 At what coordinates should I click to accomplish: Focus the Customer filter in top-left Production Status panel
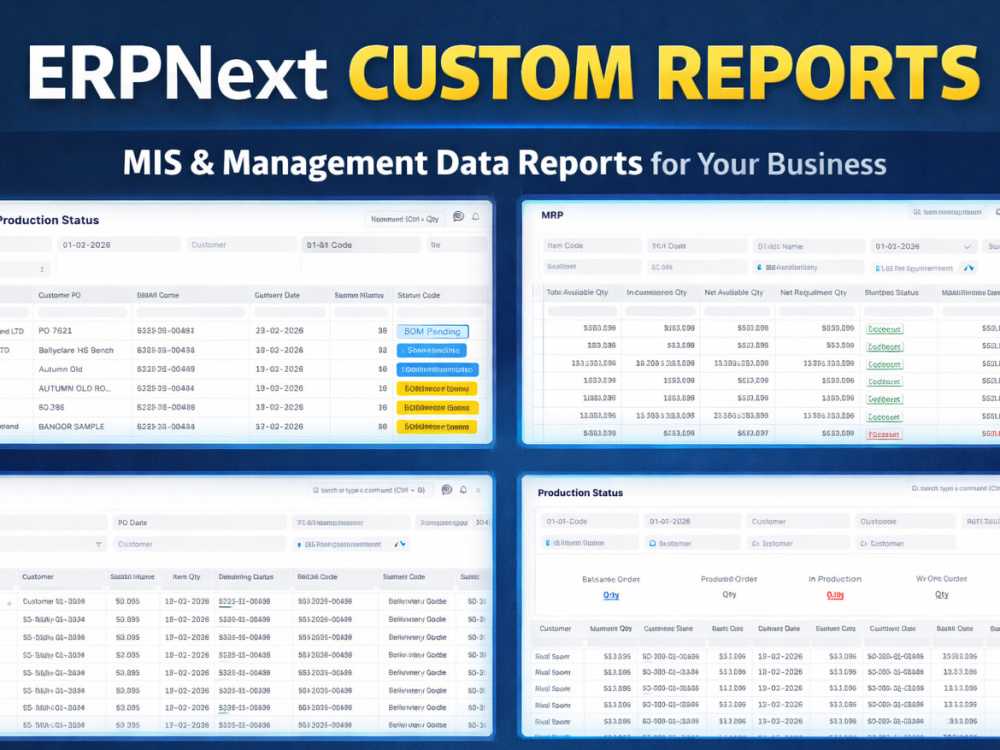242,245
